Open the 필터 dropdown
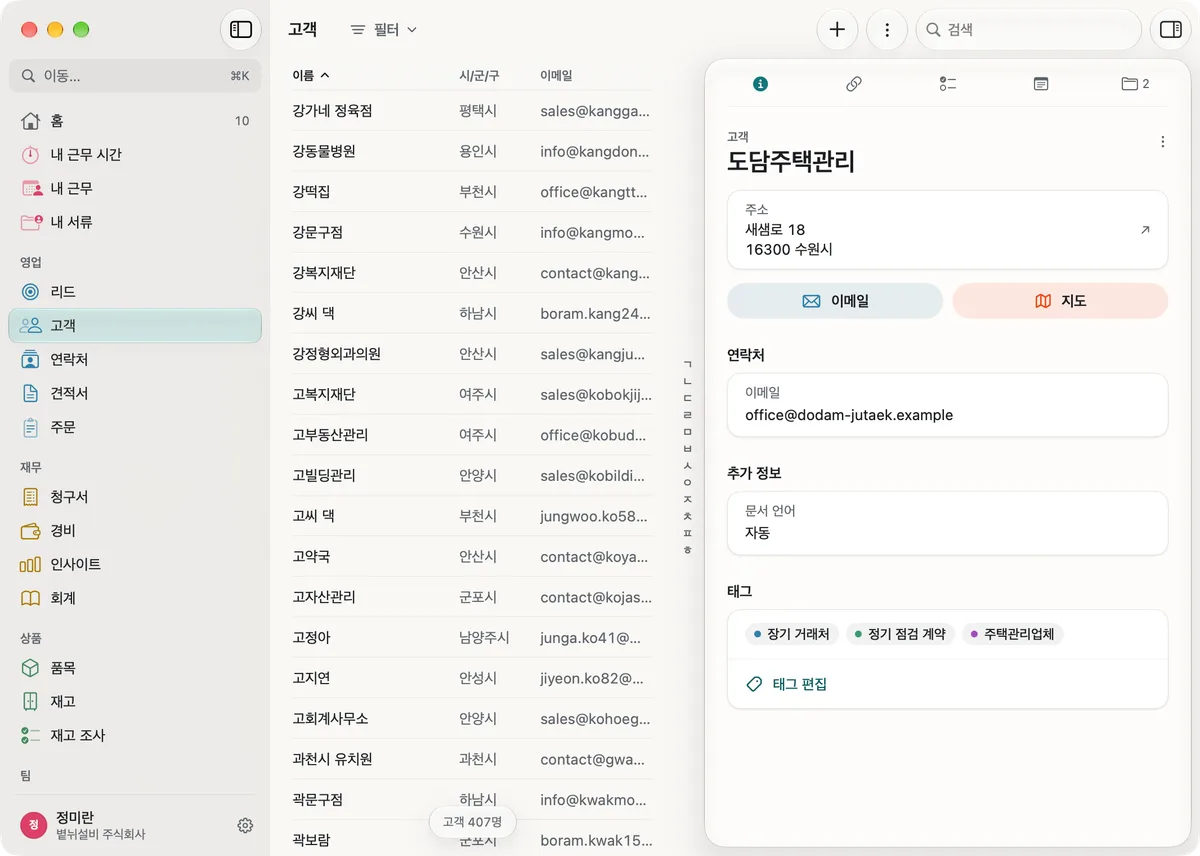The width and height of the screenshot is (1200, 856). click(384, 30)
